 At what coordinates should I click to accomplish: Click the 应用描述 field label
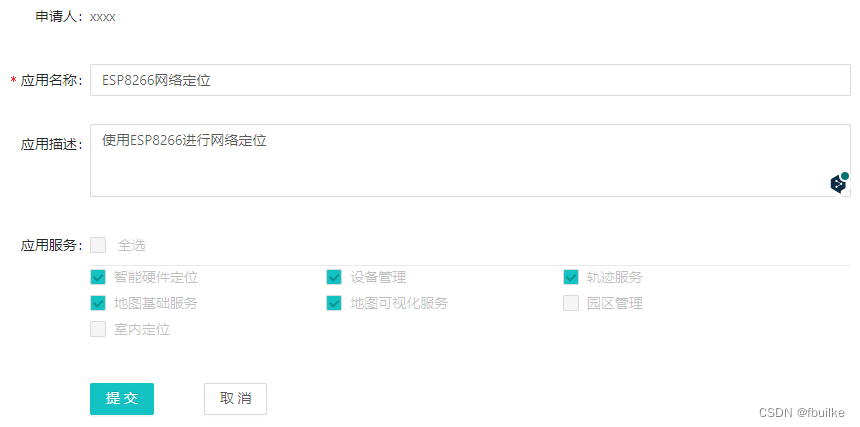pos(51,144)
